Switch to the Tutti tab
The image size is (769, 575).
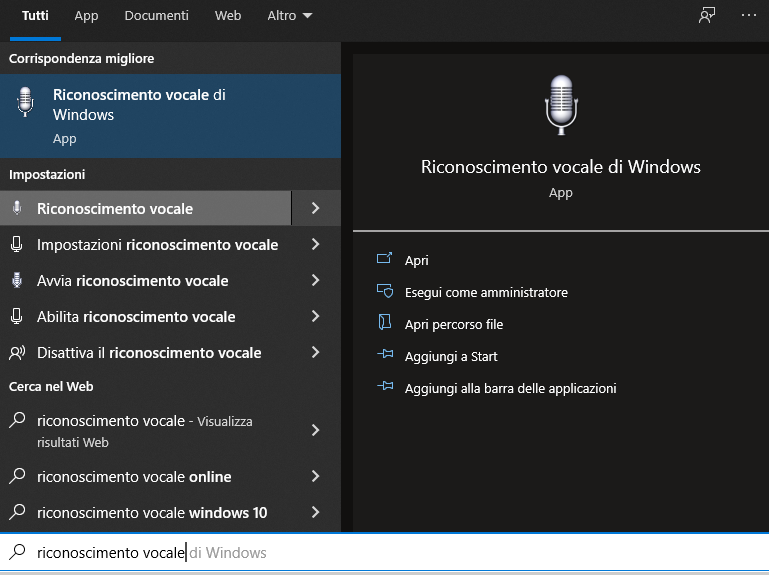click(x=35, y=16)
